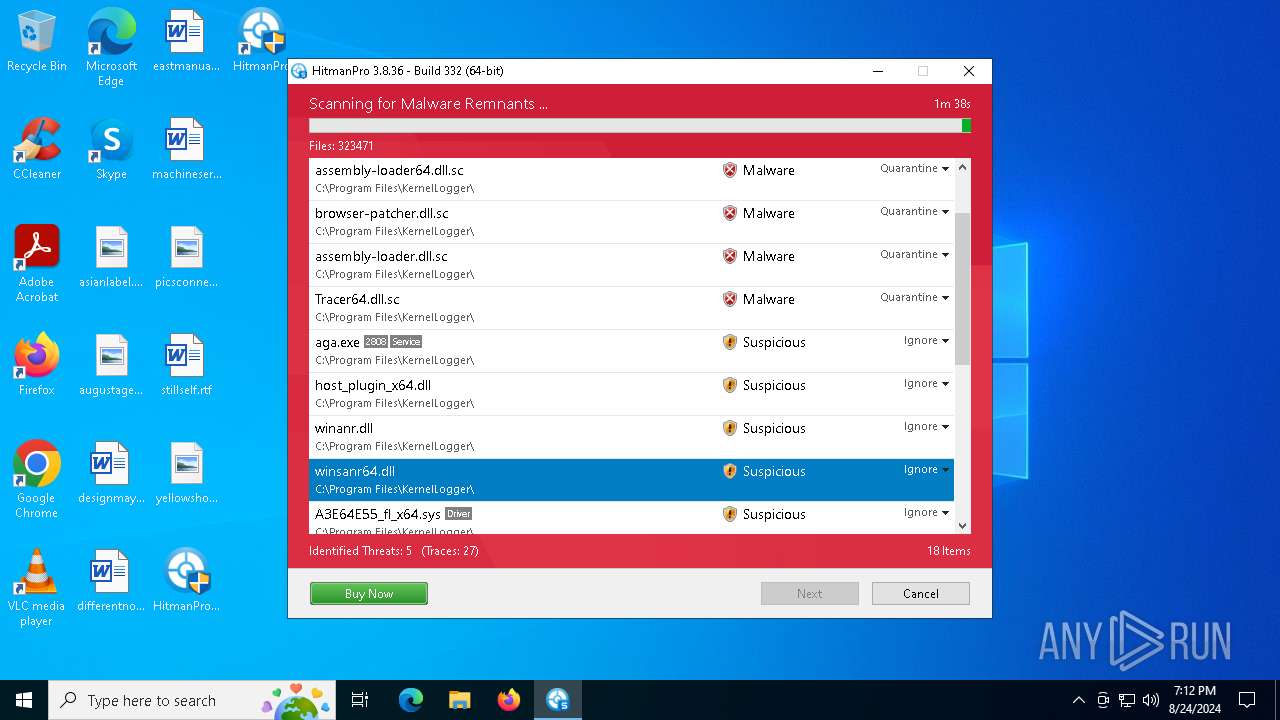The width and height of the screenshot is (1280, 720).
Task: Open the HitmanPro desktop icon near bottom
Action: [186, 582]
